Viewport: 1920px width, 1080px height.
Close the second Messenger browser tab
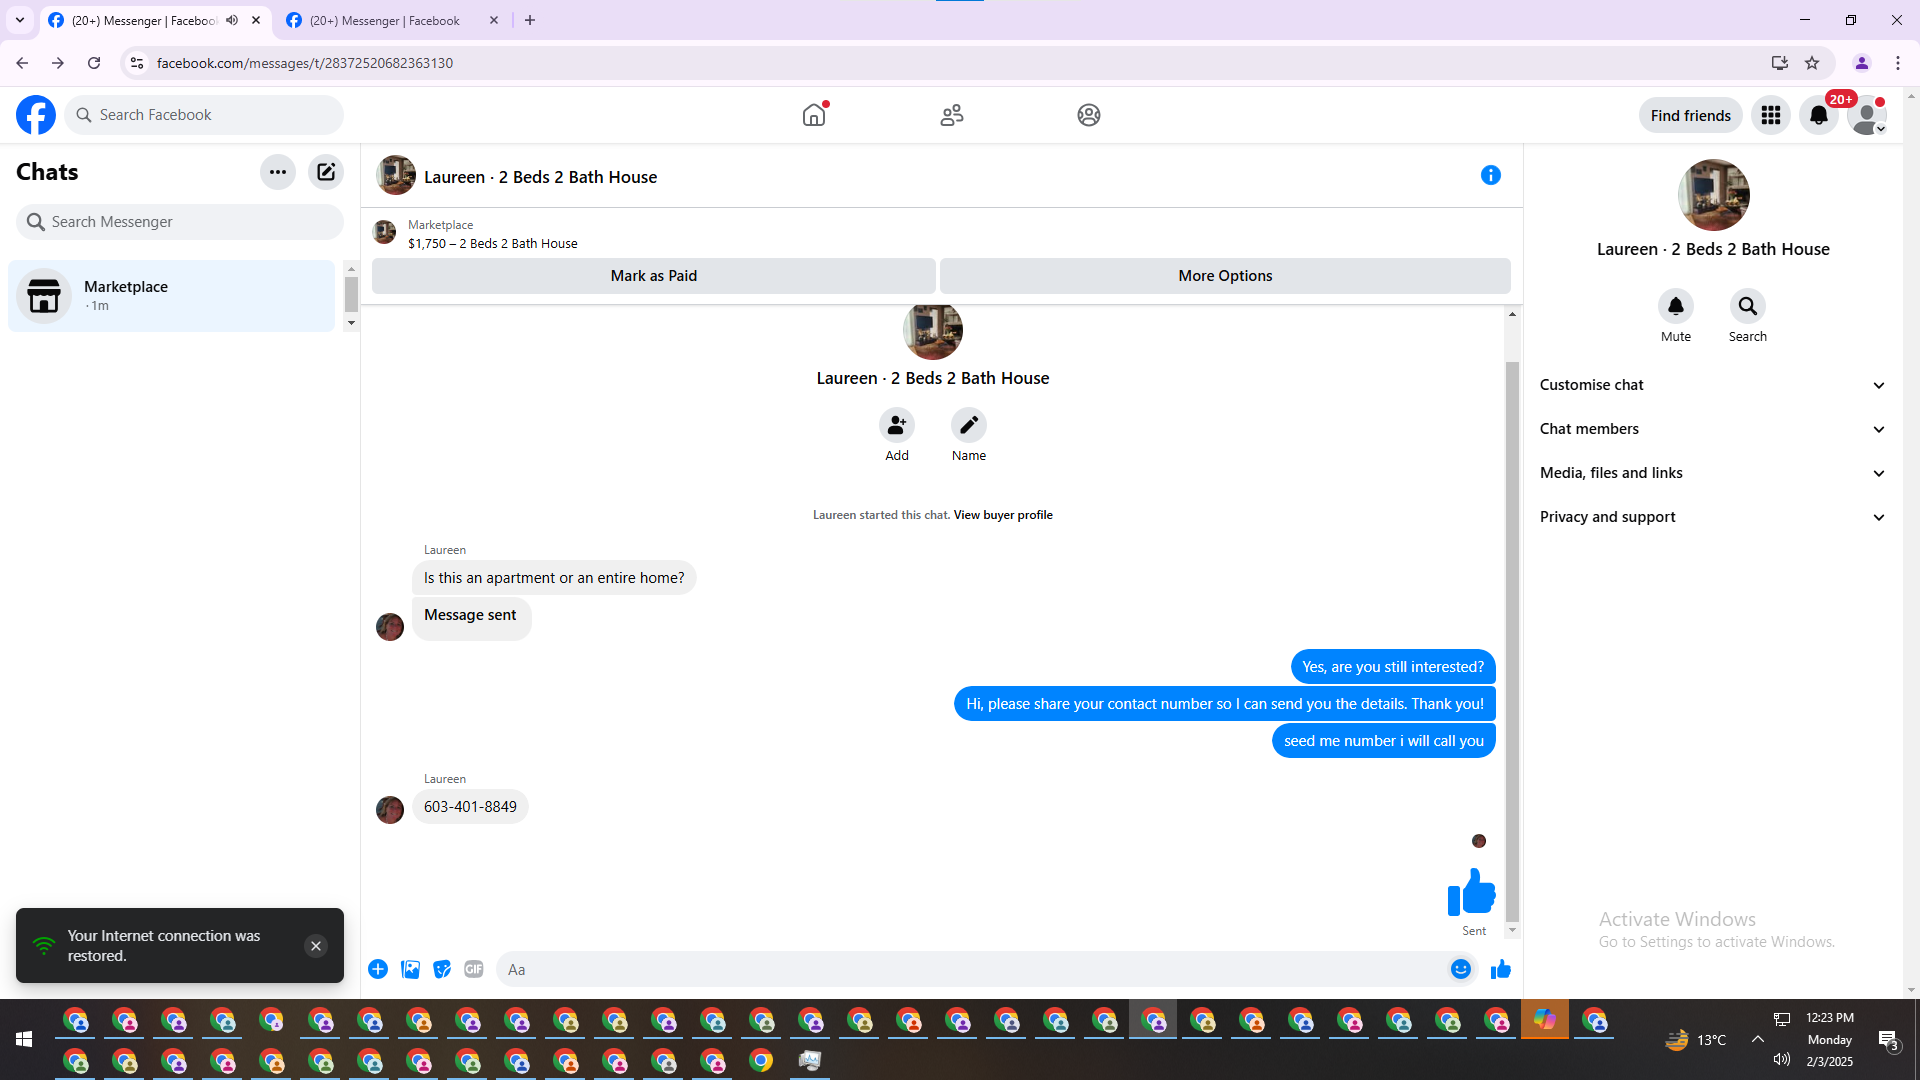pos(494,20)
